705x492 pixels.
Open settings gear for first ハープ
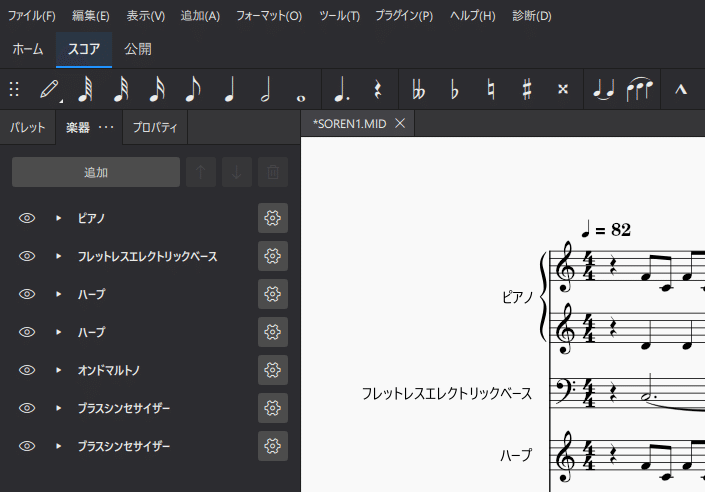point(273,294)
